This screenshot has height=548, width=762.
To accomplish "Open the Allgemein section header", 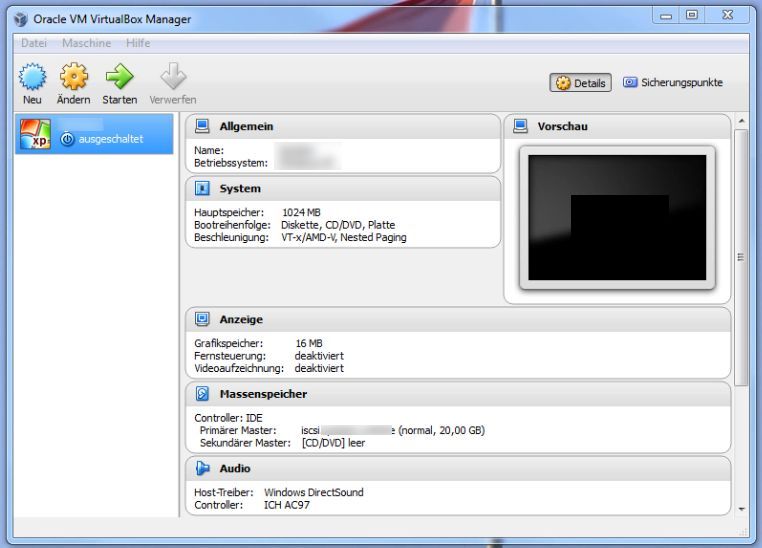I will (343, 126).
